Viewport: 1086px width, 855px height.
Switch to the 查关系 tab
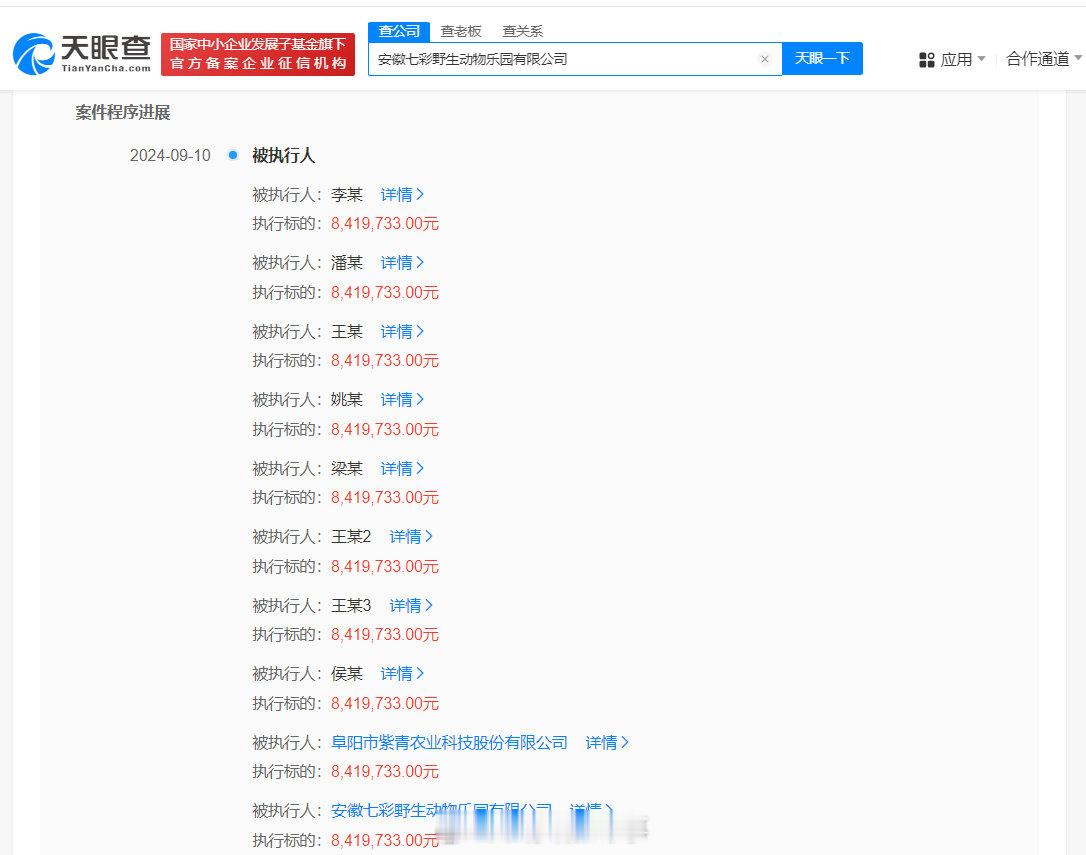[522, 31]
